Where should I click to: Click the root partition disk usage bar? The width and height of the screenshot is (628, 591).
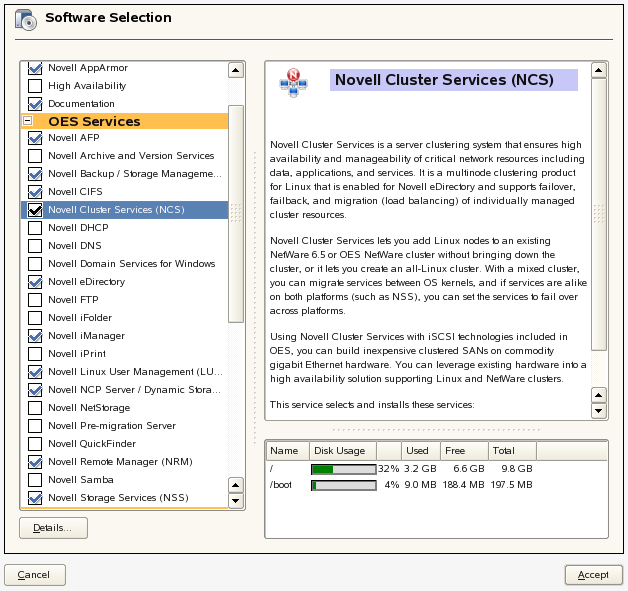[344, 469]
